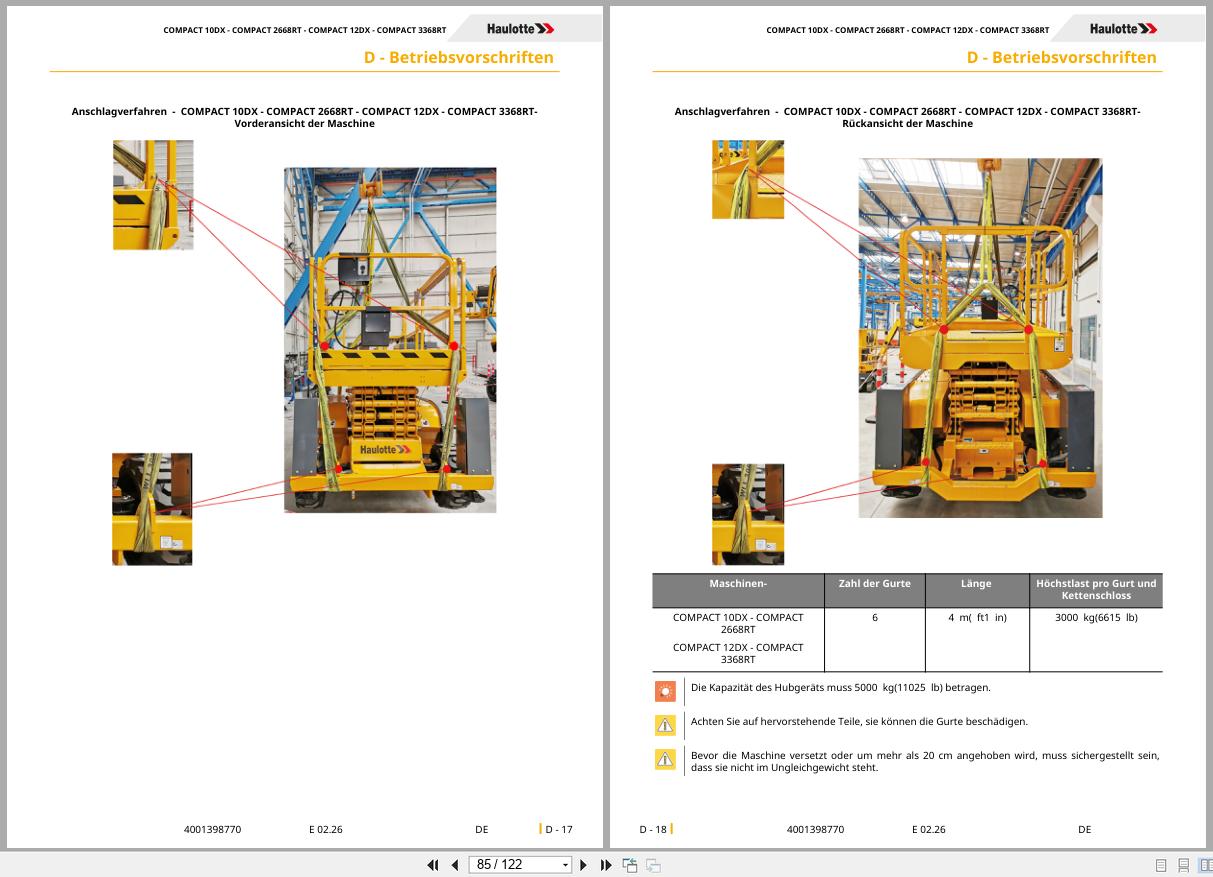The height and width of the screenshot is (877, 1213).
Task: Click upper strap detail photo on right page
Action: coord(748,179)
